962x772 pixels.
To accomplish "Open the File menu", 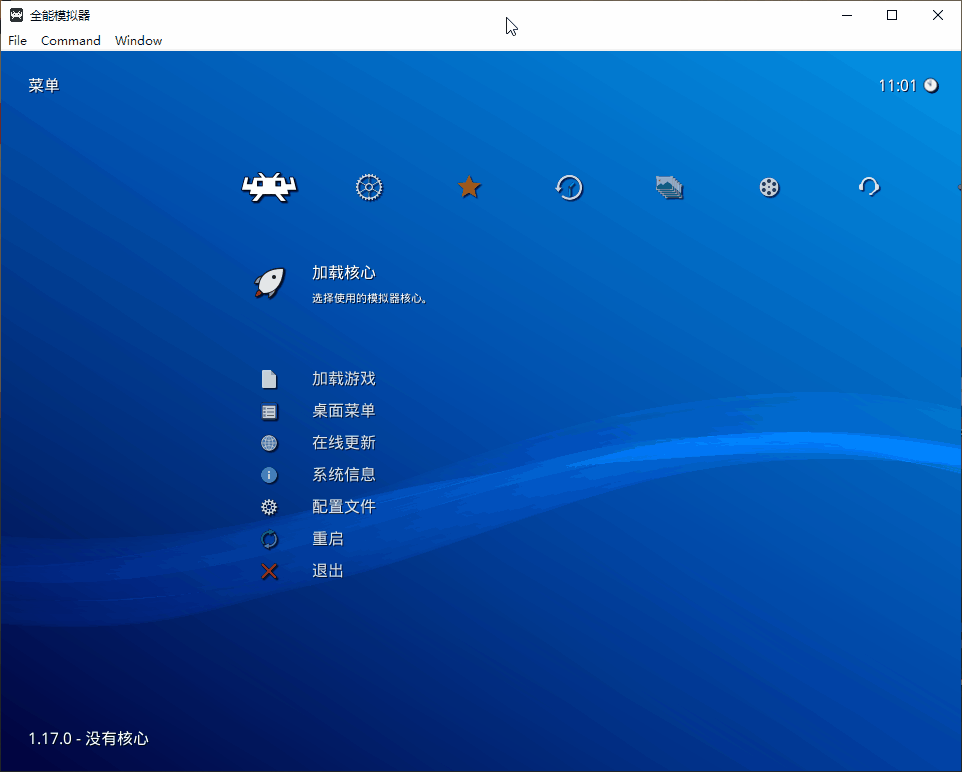I will click(x=17, y=41).
